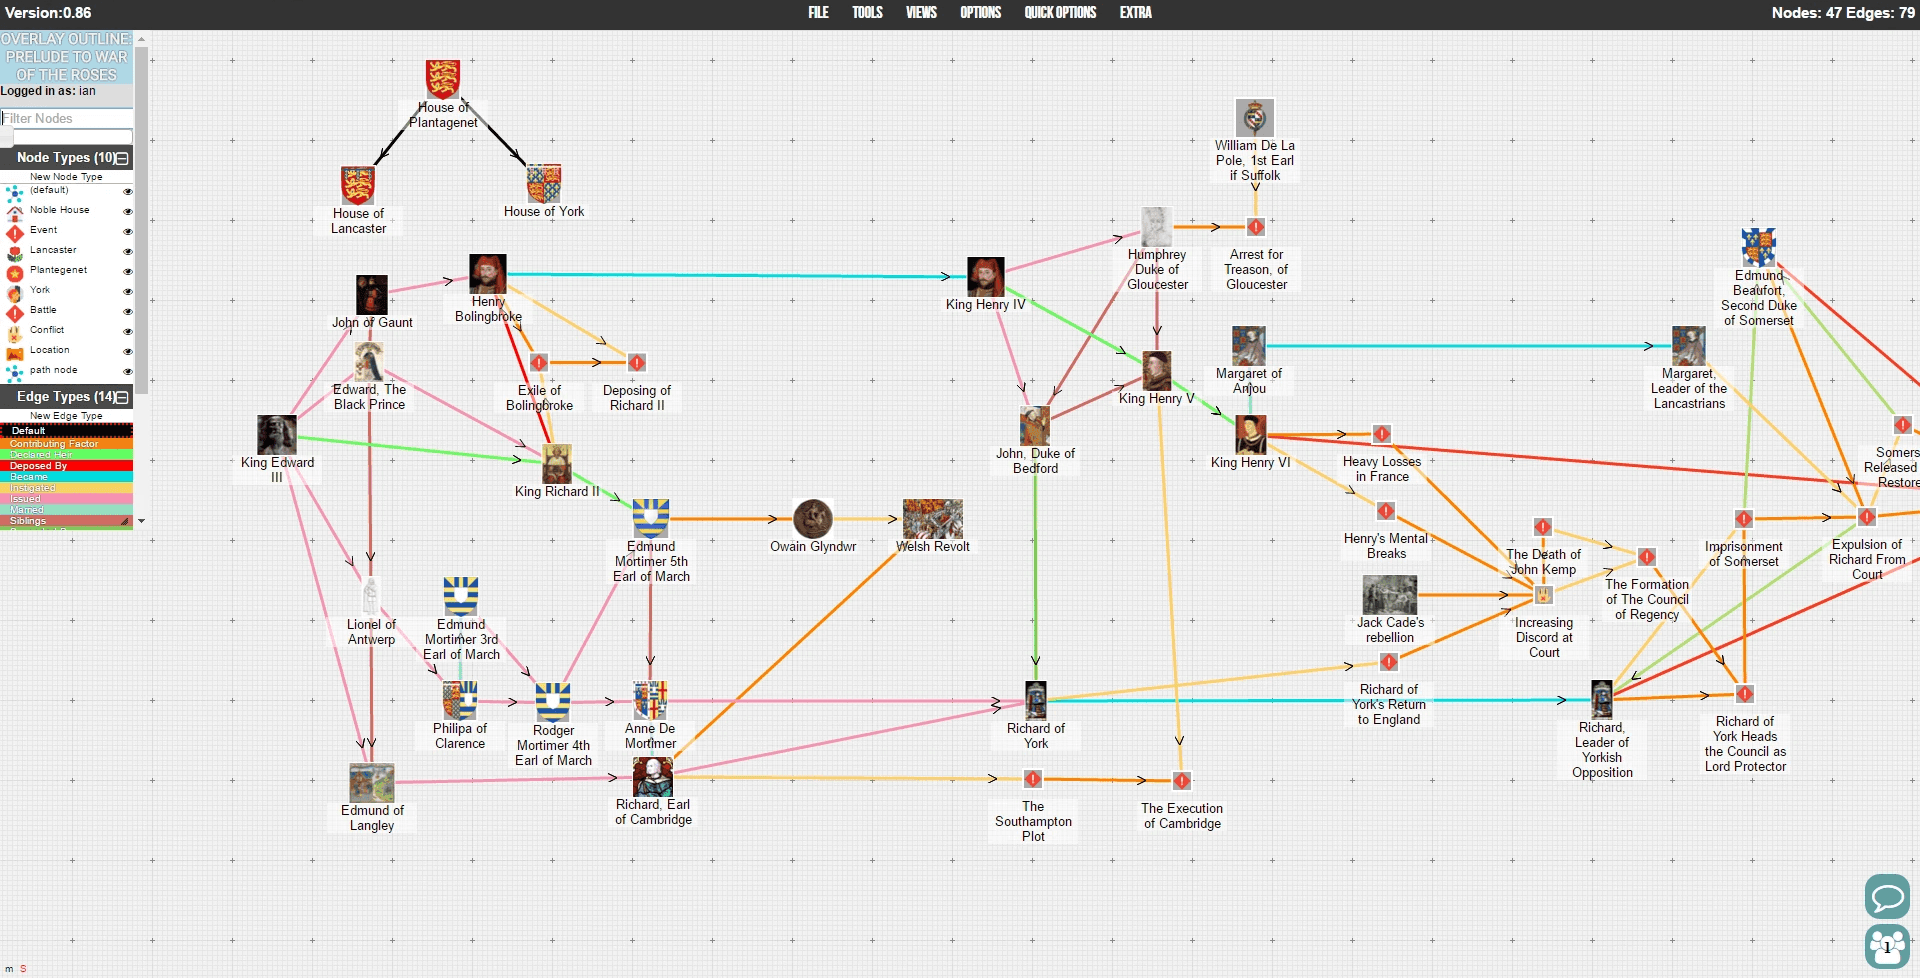
Task: Collapse the Node Types panel
Action: tap(120, 158)
